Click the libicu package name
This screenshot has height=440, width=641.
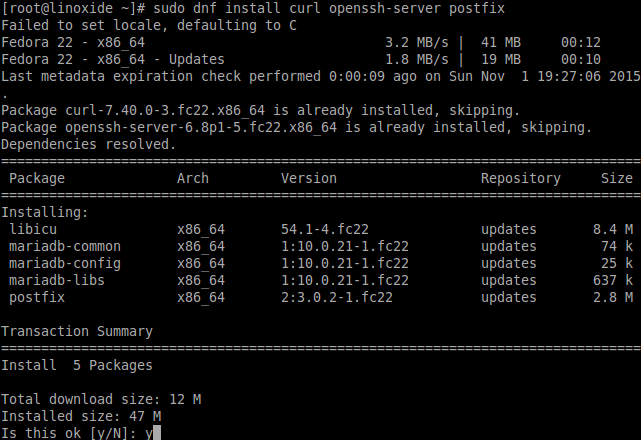pyautogui.click(x=33, y=229)
